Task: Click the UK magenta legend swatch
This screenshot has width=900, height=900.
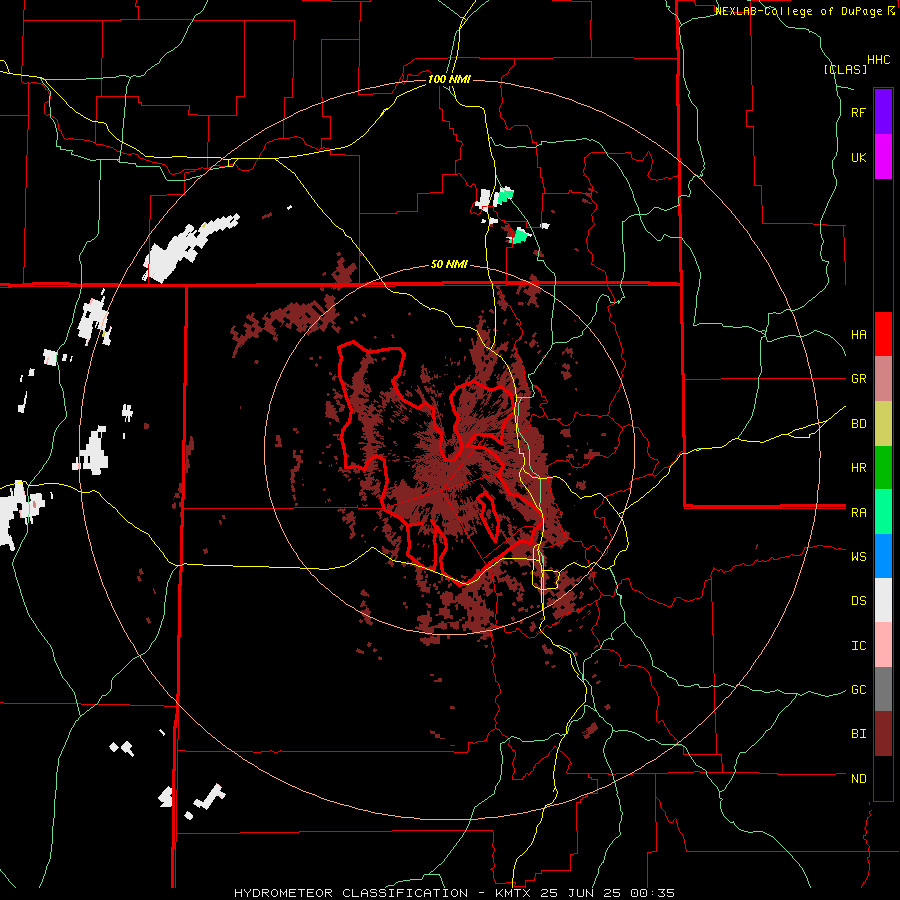Action: [x=883, y=157]
